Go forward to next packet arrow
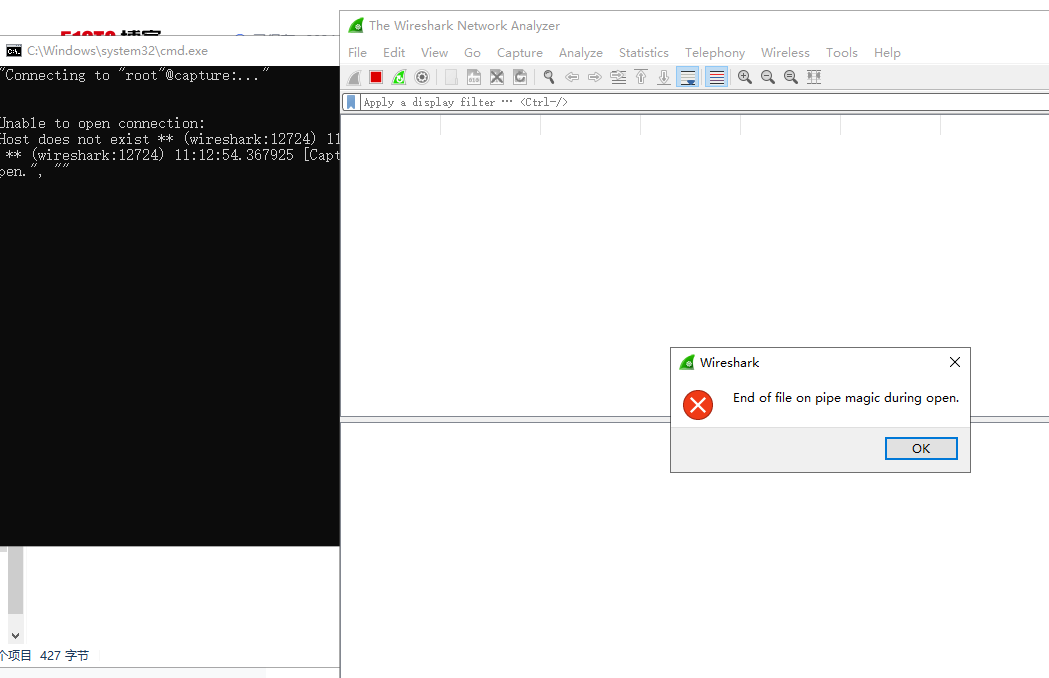 pos(595,78)
